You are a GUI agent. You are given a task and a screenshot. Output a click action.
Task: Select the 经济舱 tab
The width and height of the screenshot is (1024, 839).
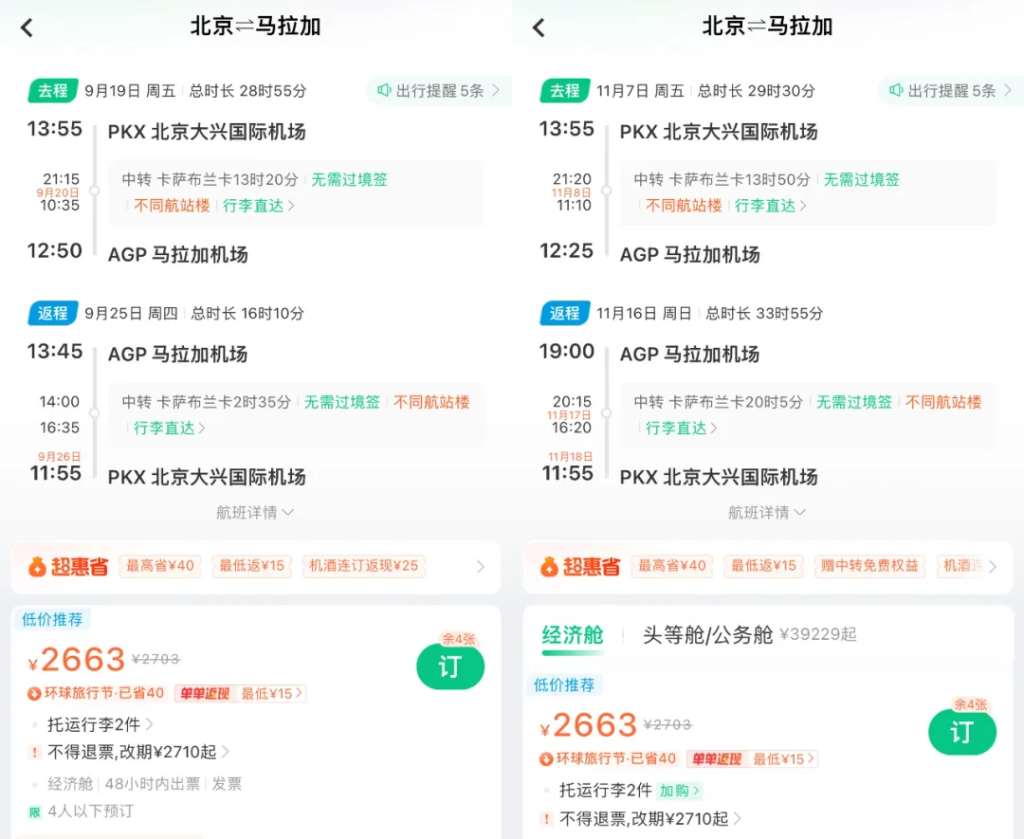point(573,635)
